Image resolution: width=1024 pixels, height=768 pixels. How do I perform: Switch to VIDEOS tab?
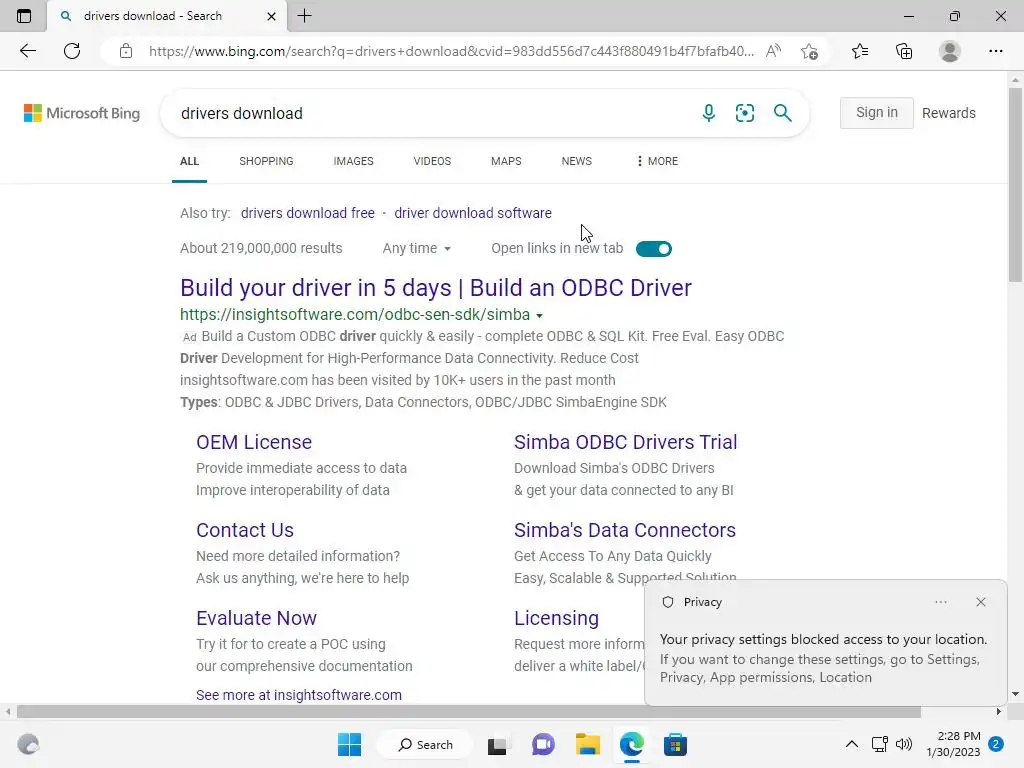[432, 161]
